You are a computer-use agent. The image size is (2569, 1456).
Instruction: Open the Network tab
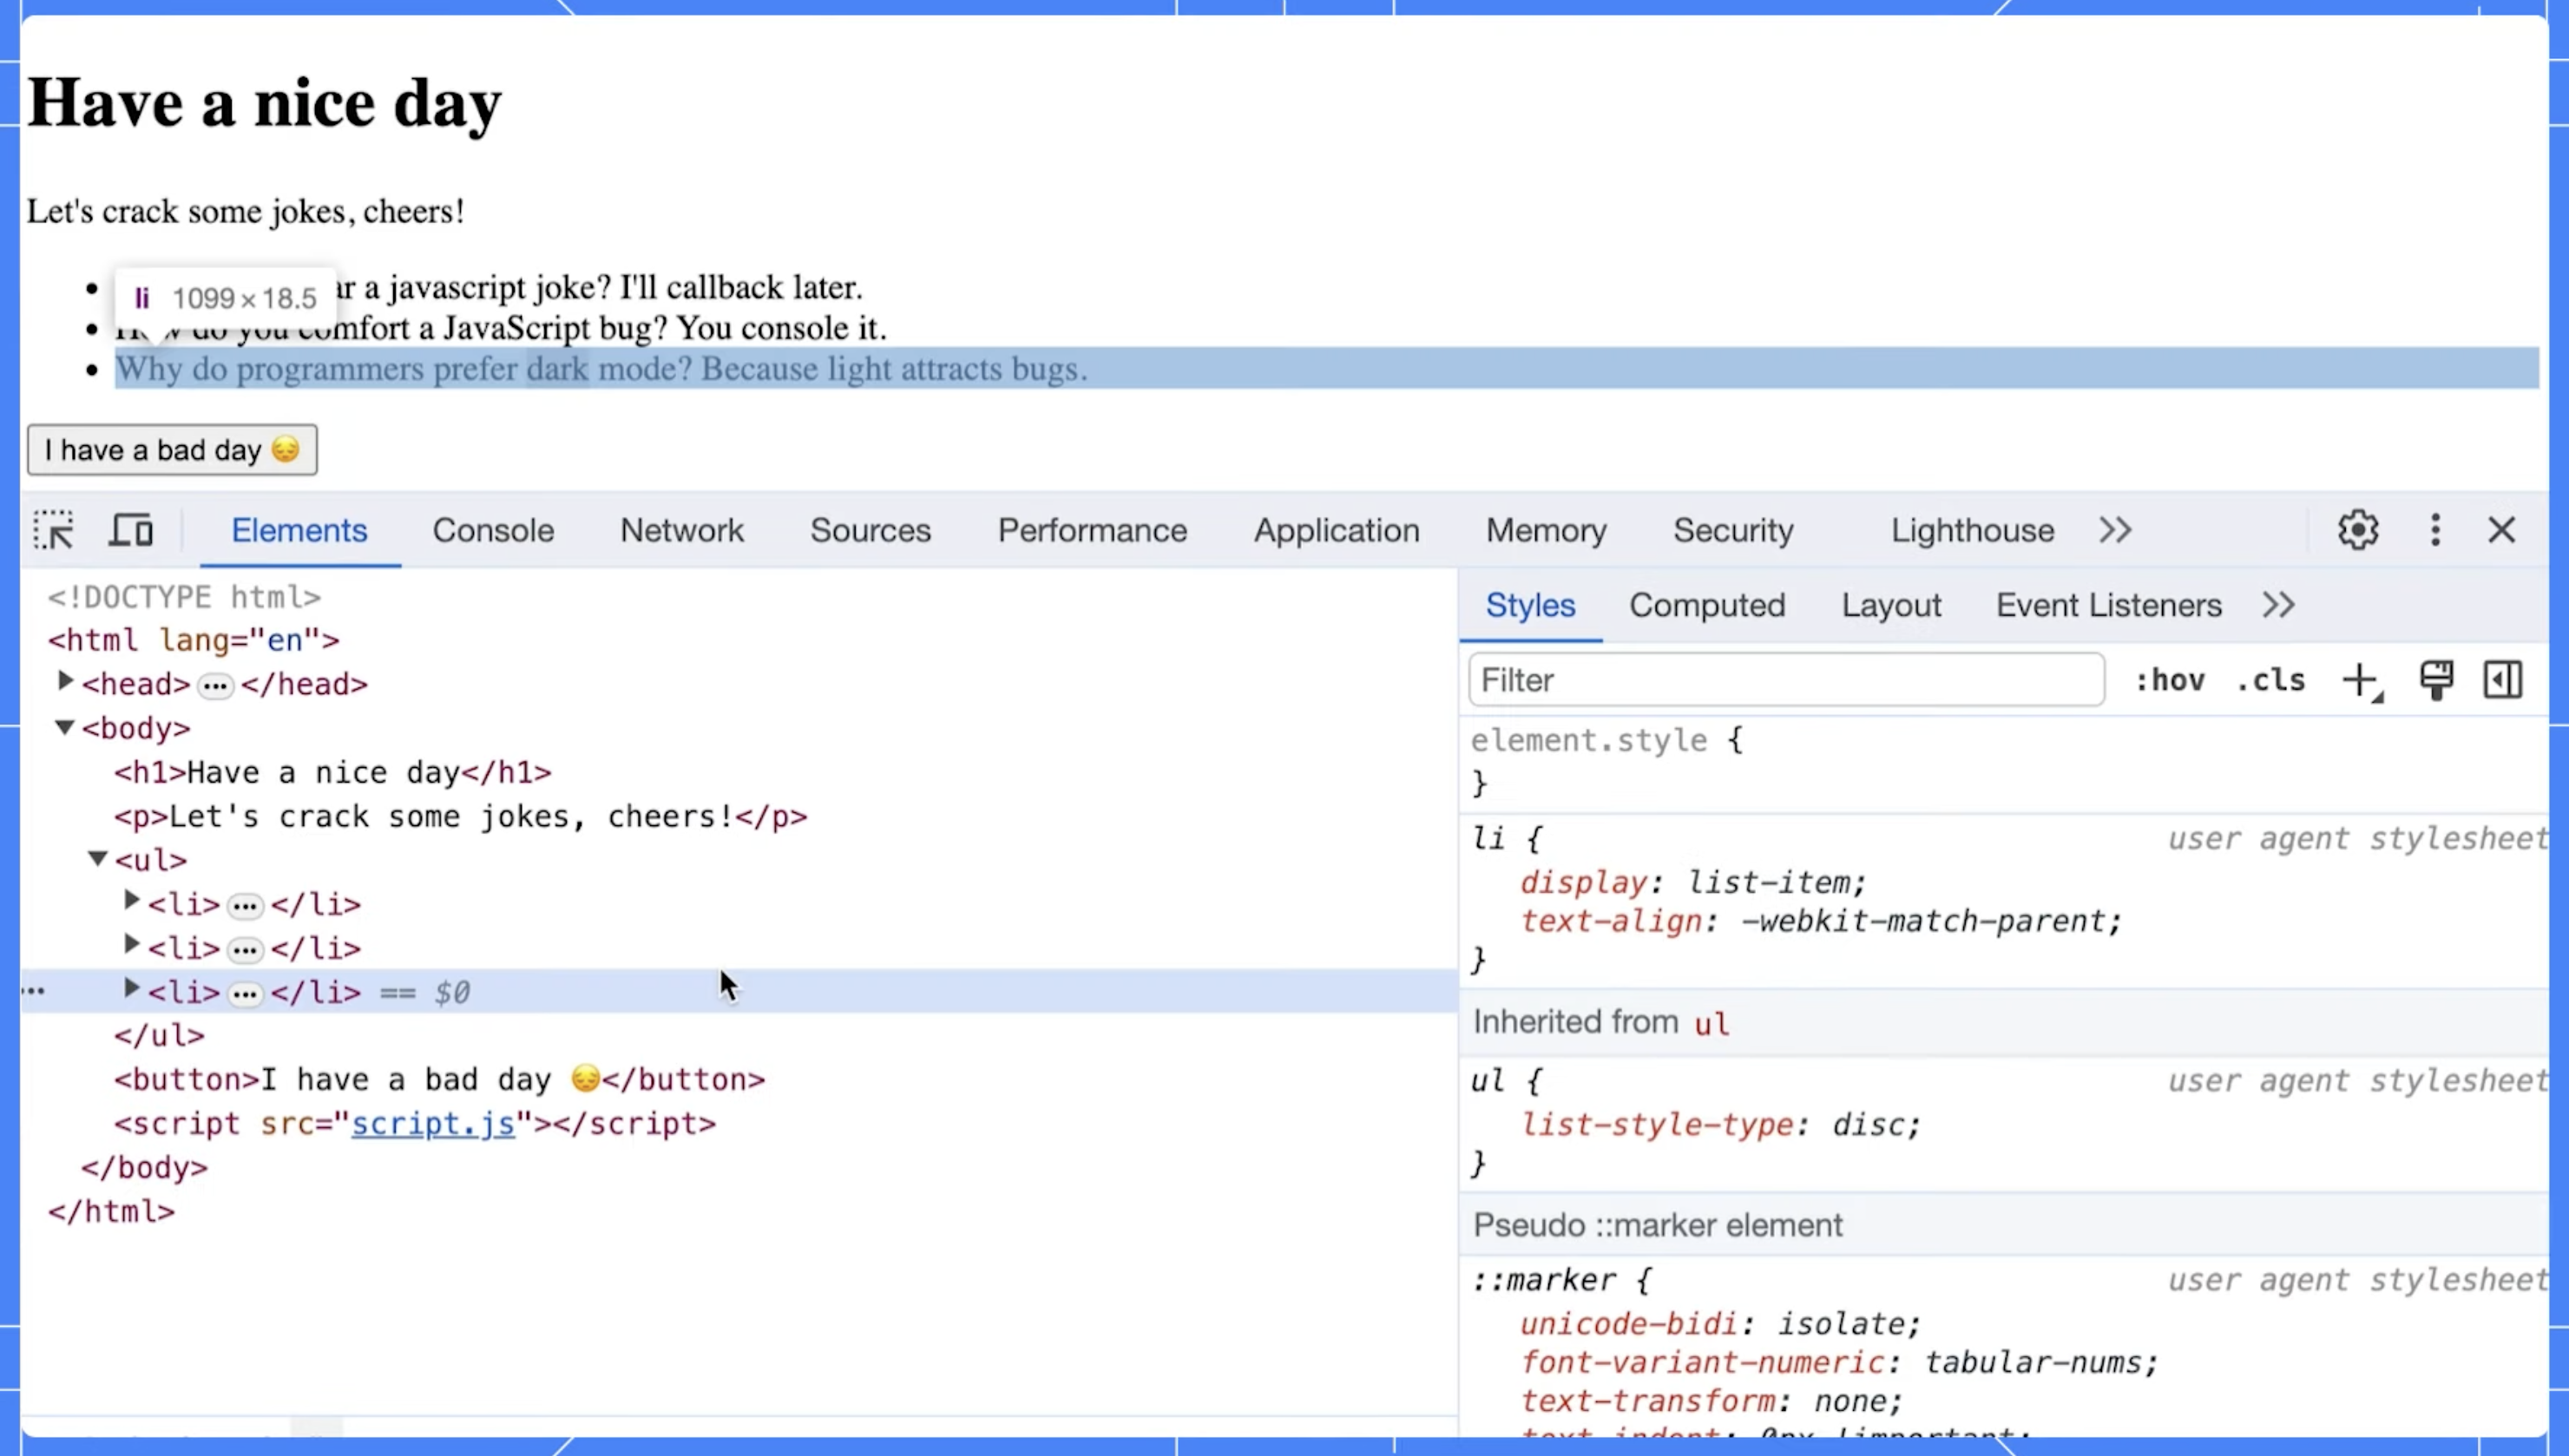[x=682, y=530]
